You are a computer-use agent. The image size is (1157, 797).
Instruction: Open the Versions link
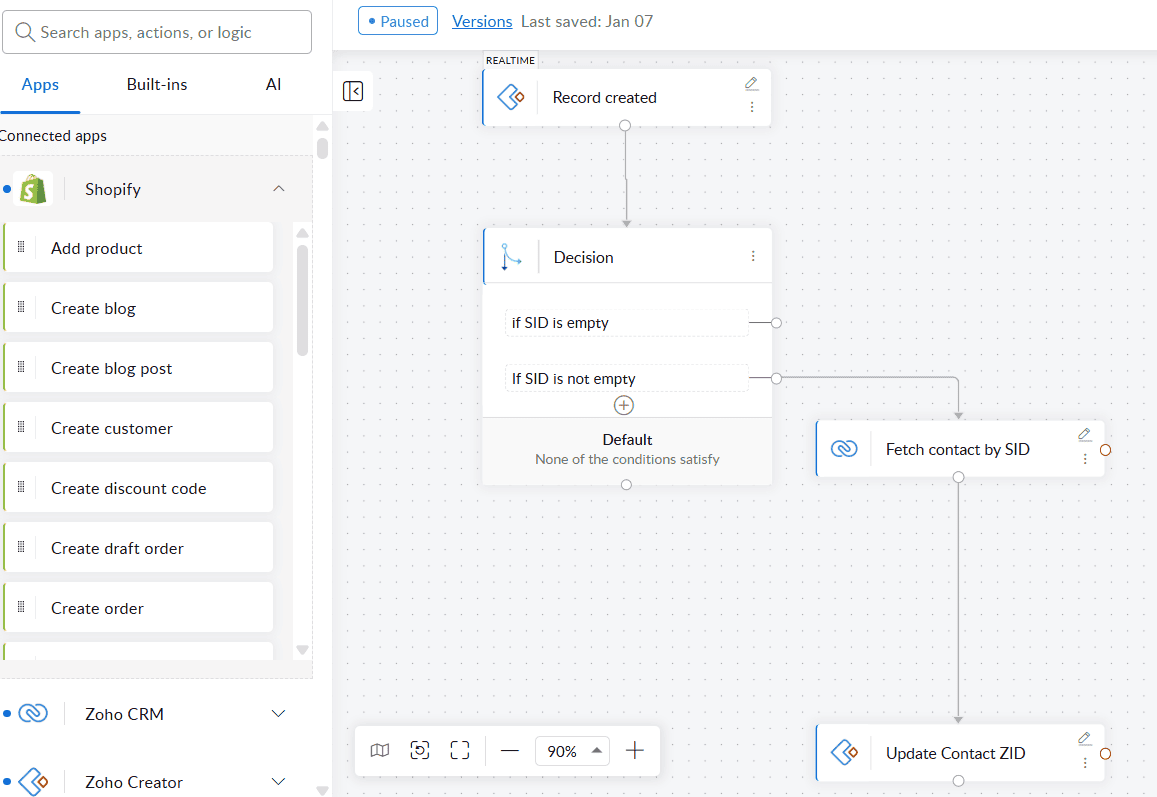click(x=482, y=21)
